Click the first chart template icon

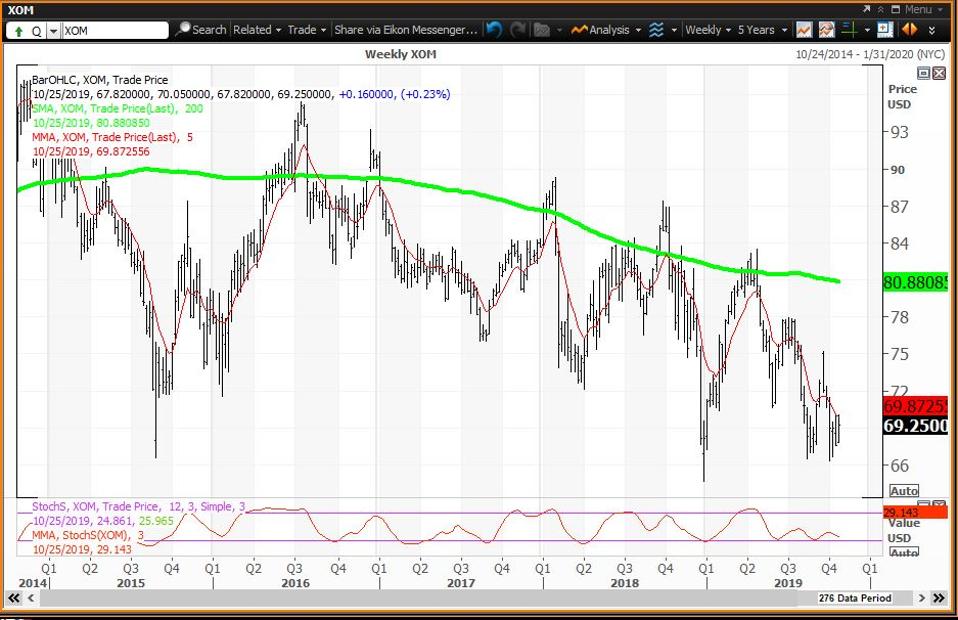point(804,30)
